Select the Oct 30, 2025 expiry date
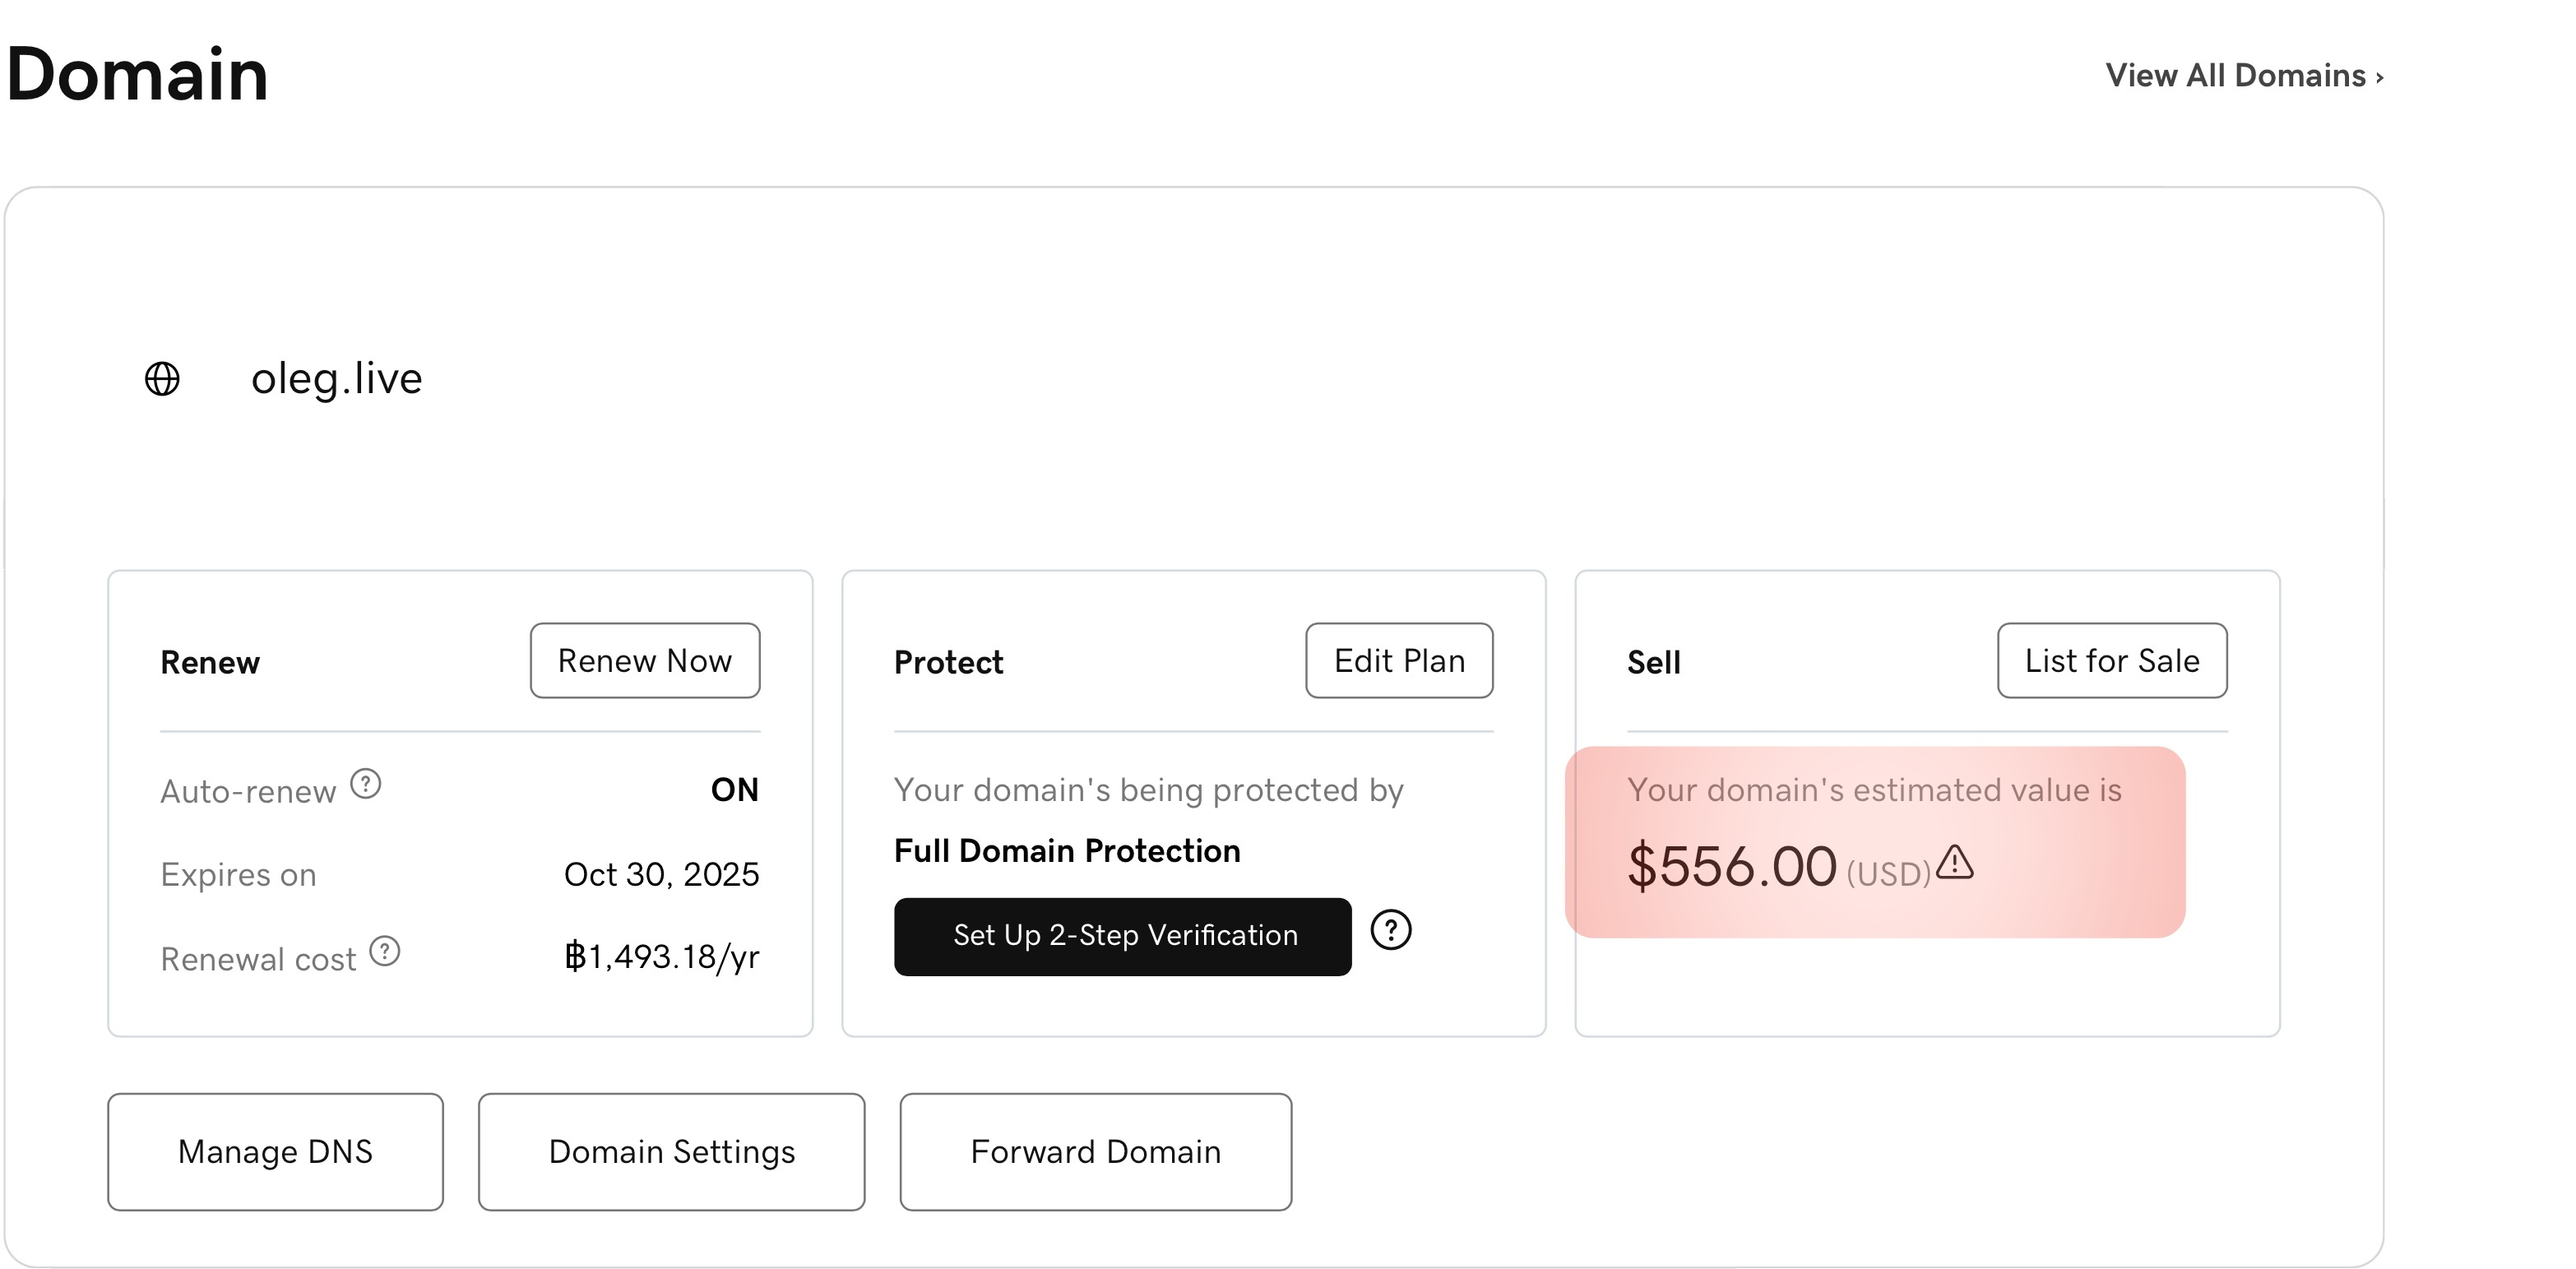The height and width of the screenshot is (1269, 2576). pos(662,875)
